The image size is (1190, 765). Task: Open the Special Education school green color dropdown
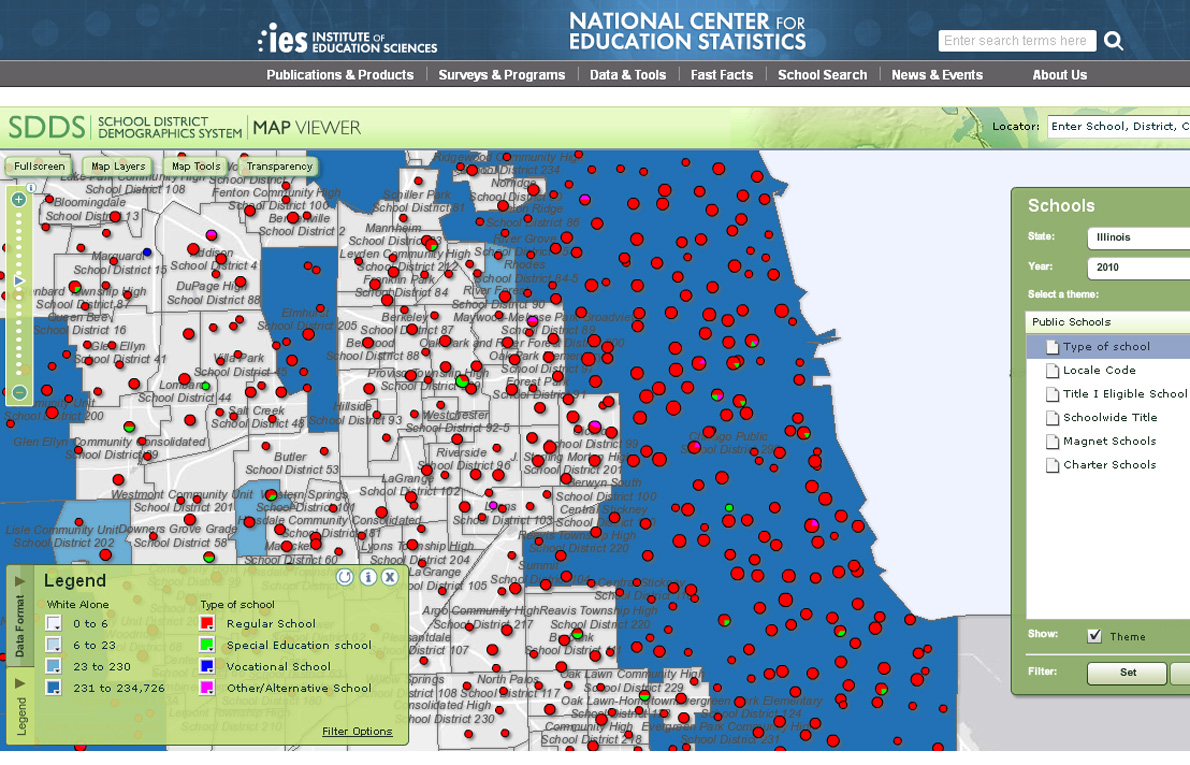click(206, 644)
